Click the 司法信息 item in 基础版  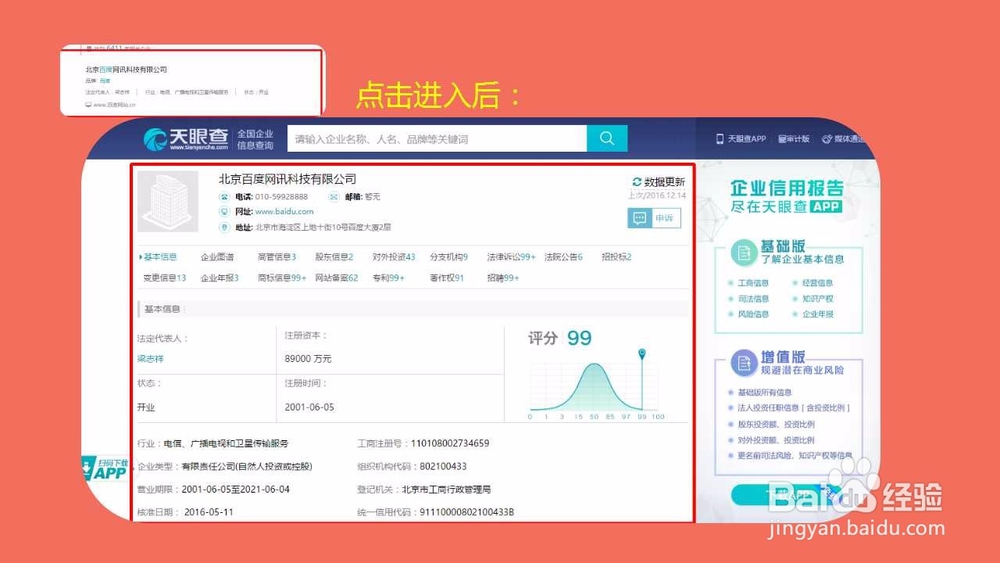[753, 298]
